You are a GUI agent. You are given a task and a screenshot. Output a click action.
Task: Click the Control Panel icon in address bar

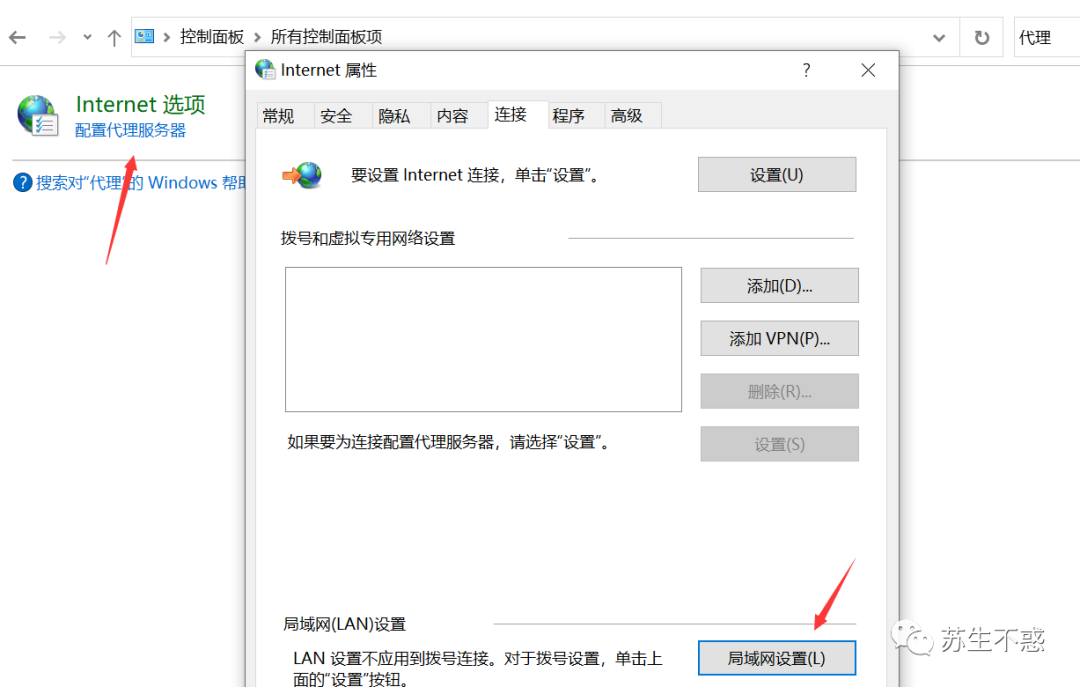145,36
